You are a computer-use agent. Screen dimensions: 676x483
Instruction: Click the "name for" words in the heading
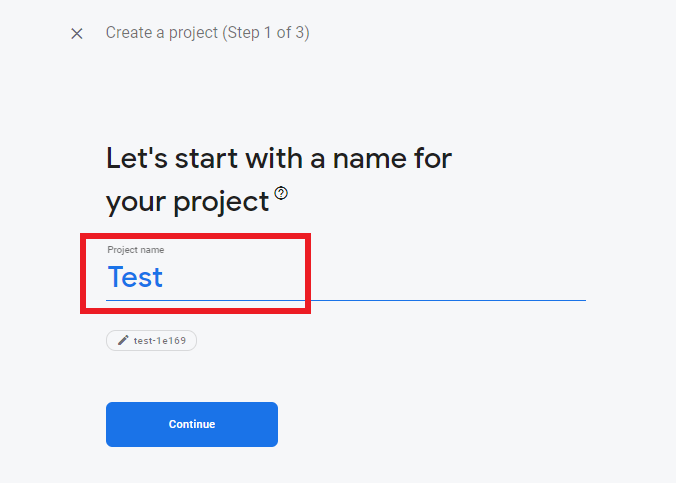[x=392, y=158]
